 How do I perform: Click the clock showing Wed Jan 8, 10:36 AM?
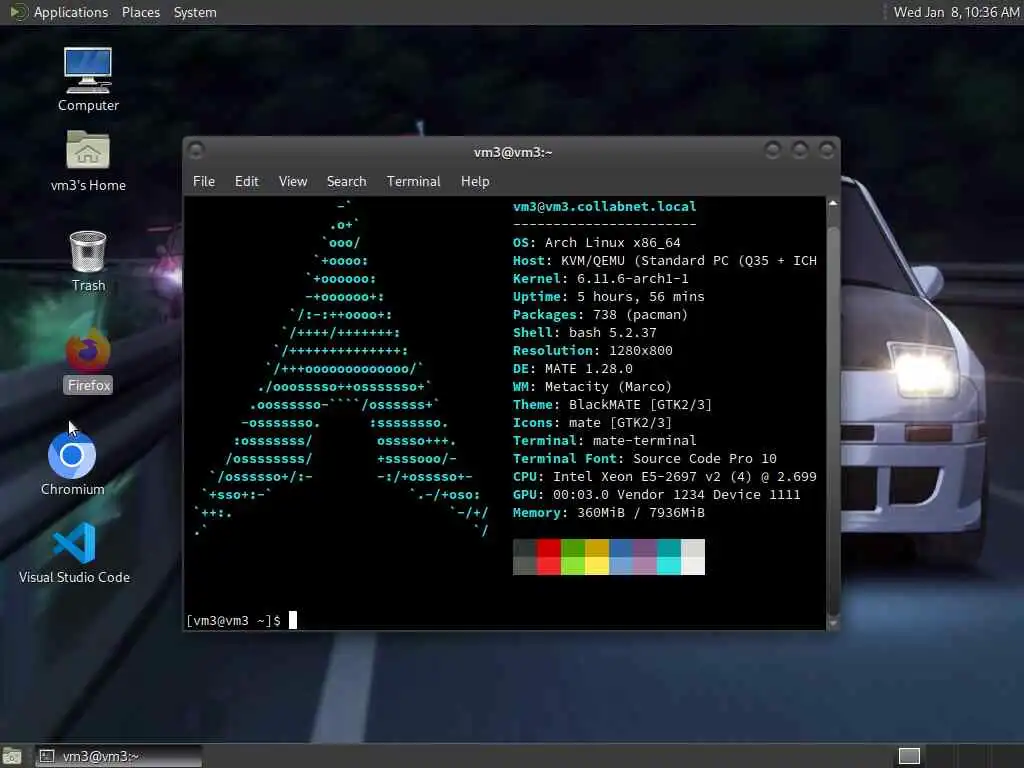(956, 12)
